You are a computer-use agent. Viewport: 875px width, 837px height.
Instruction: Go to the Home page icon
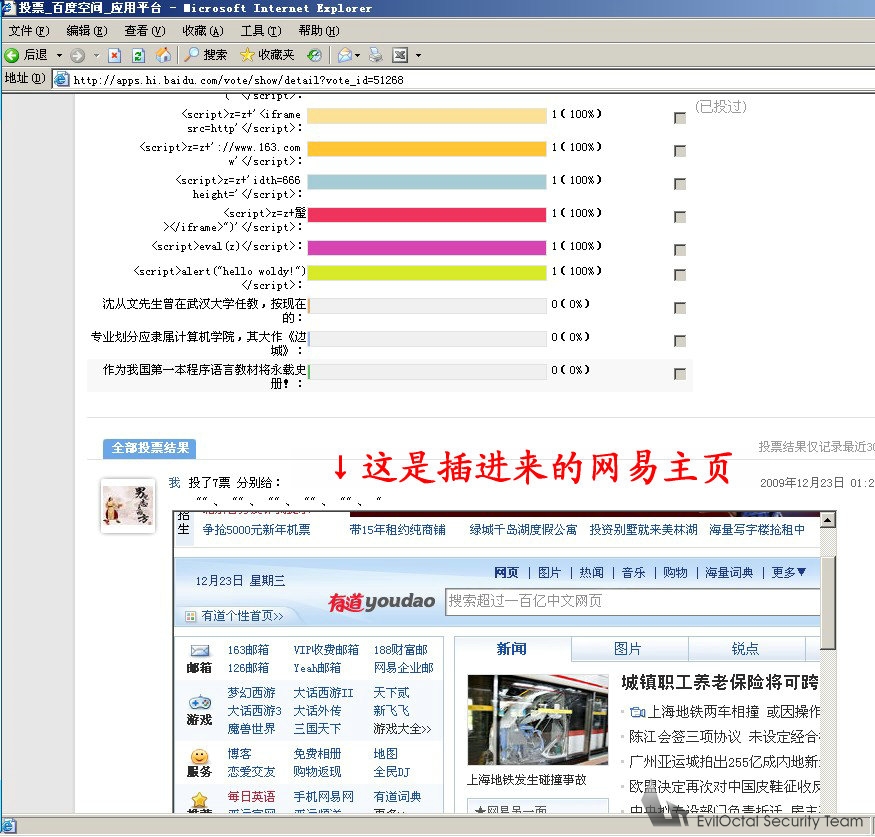[x=163, y=55]
